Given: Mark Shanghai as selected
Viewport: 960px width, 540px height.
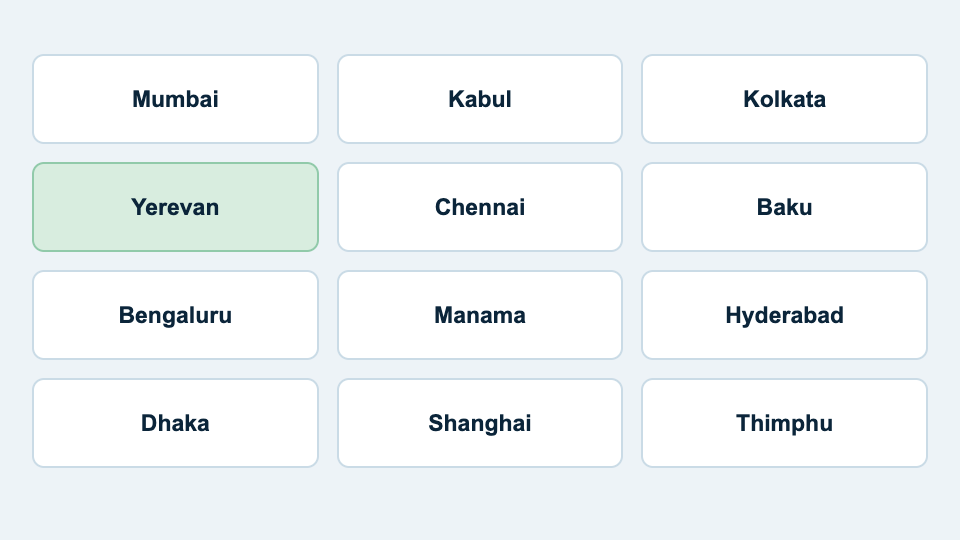Looking at the screenshot, I should [480, 423].
